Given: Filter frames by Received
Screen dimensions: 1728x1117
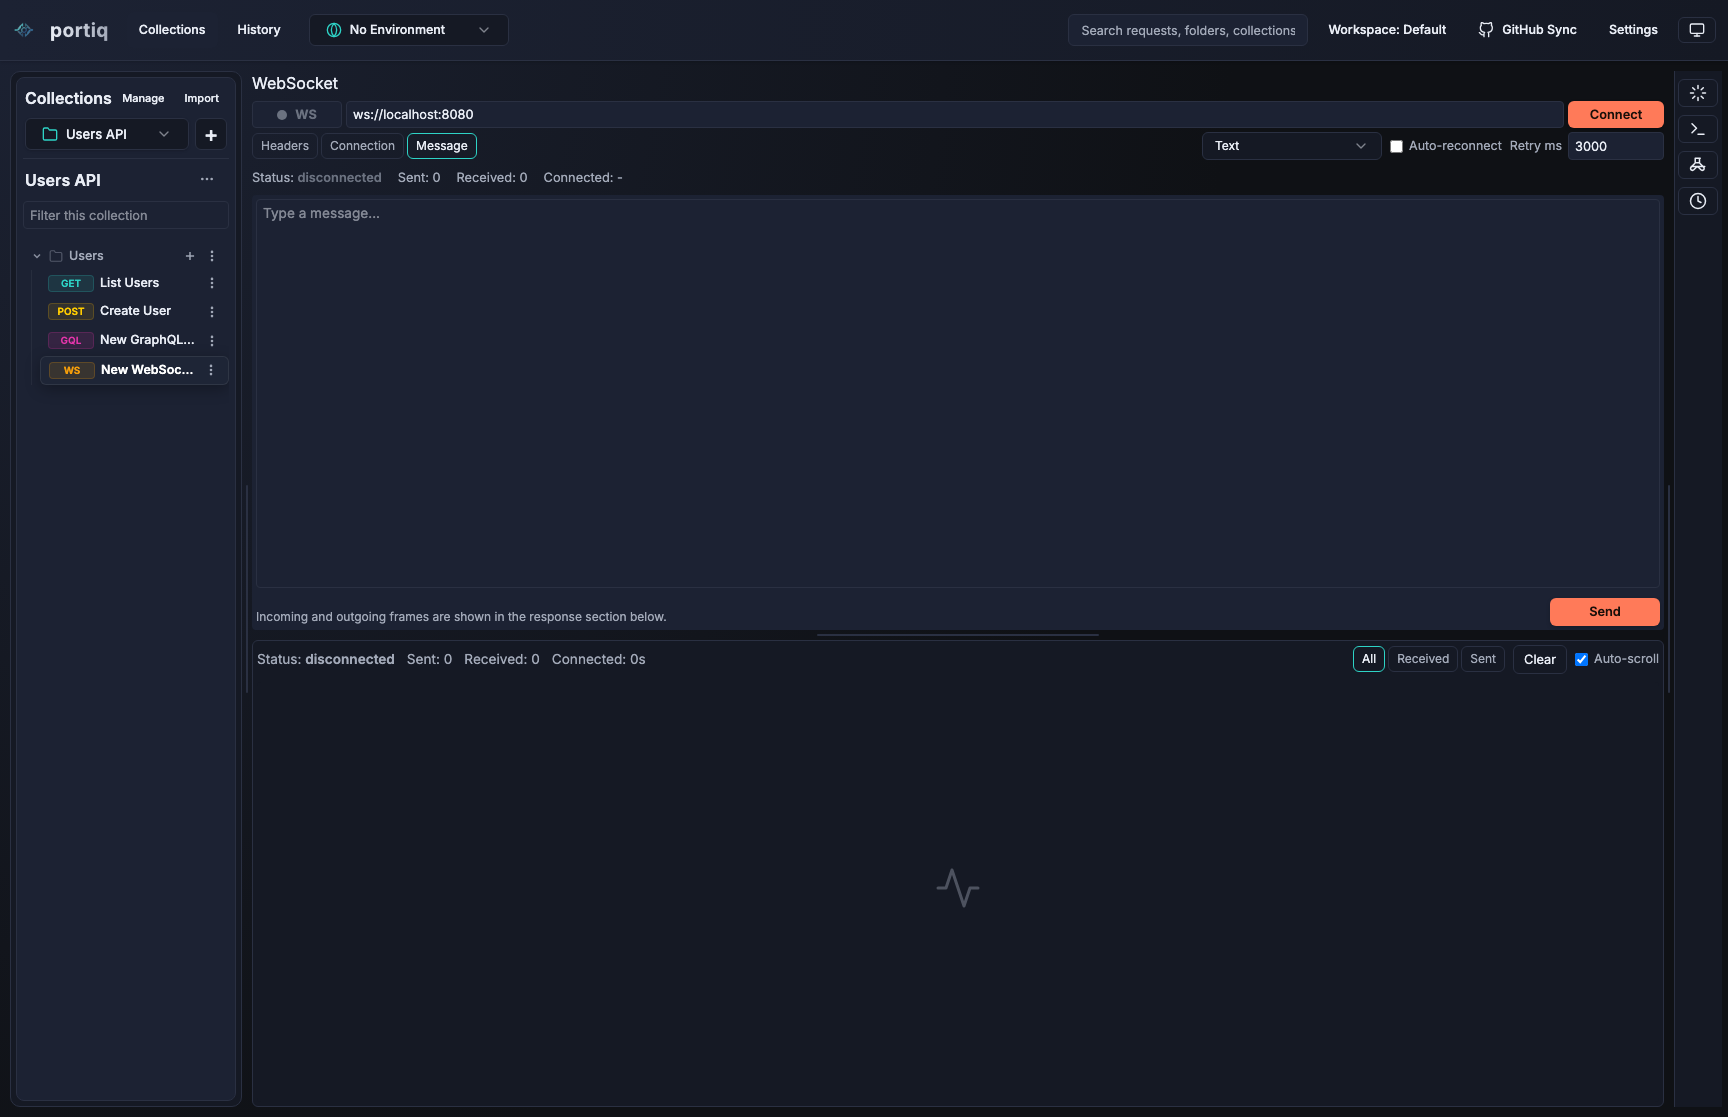Looking at the screenshot, I should 1423,659.
